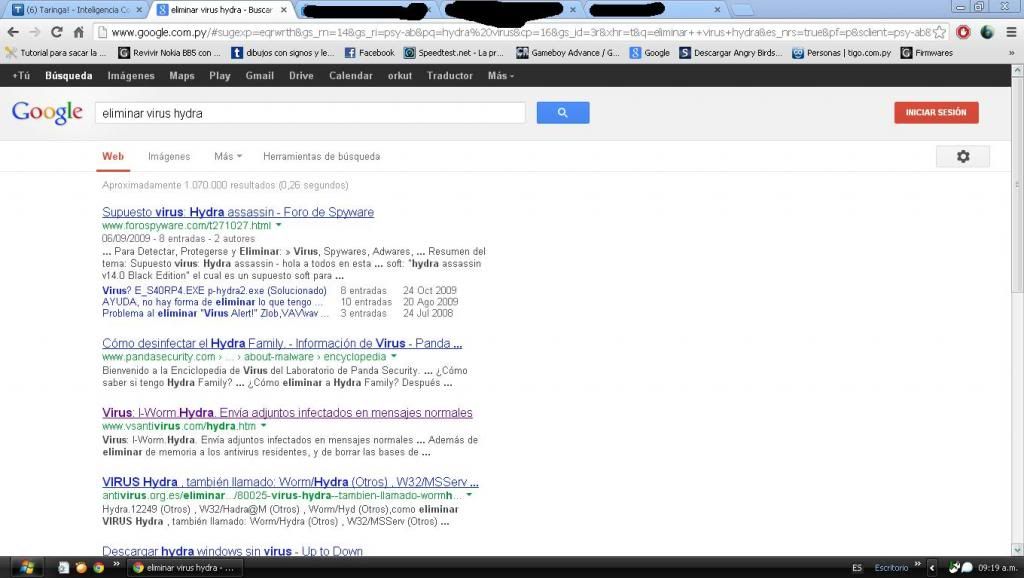This screenshot has width=1024, height=578.
Task: Expand the 'Más' dropdown under search box
Action: (228, 157)
